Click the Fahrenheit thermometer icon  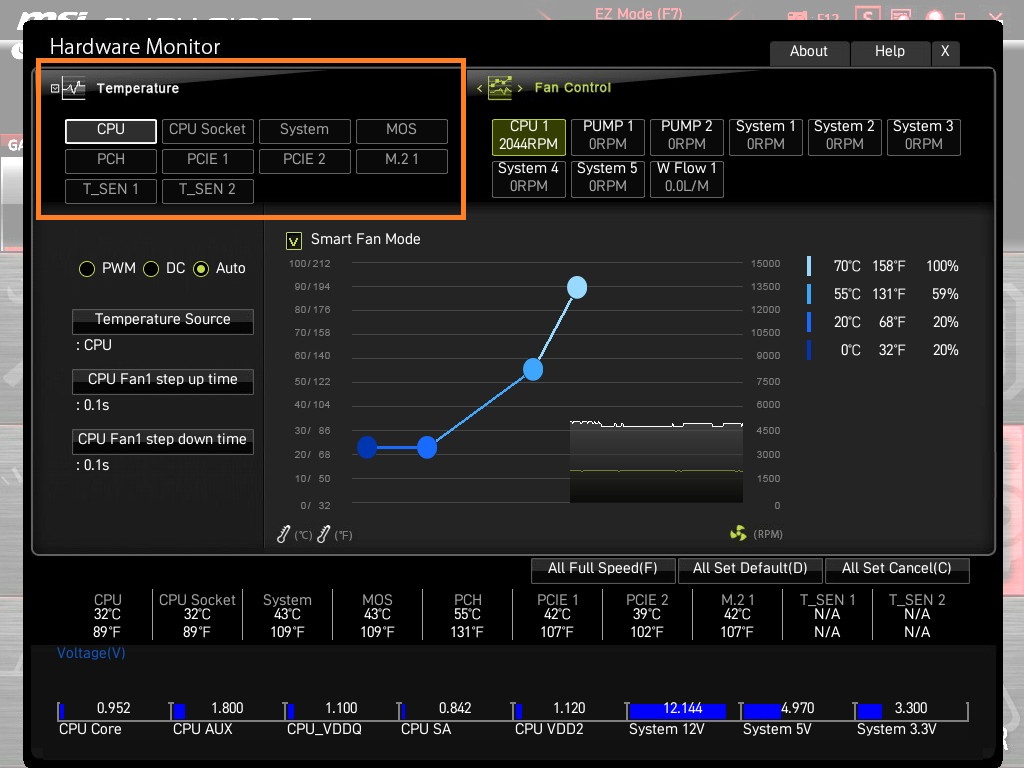(x=323, y=534)
